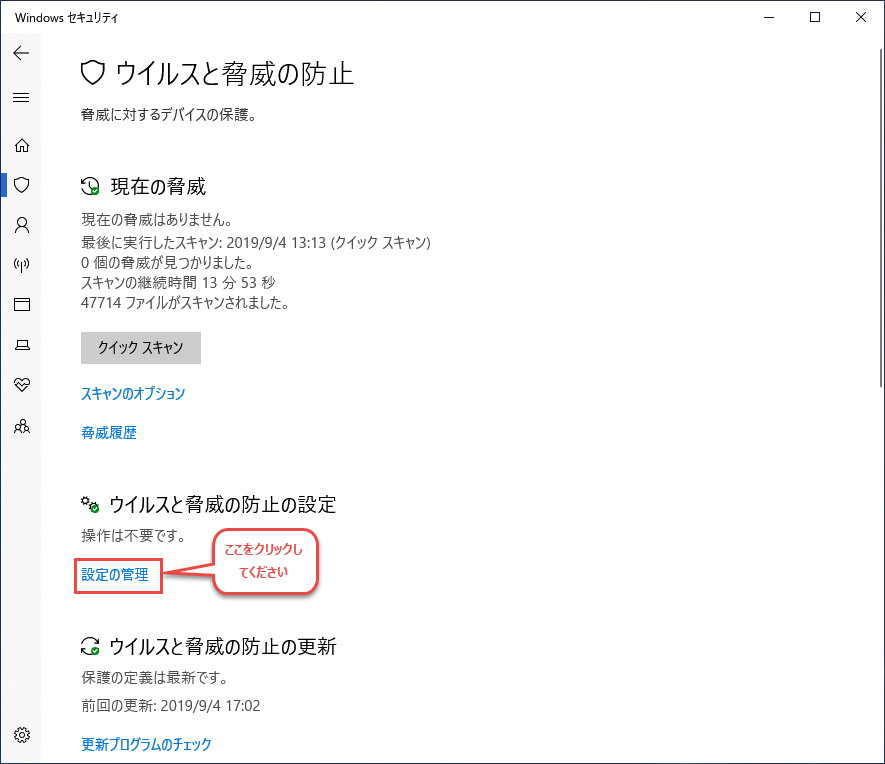885x764 pixels.
Task: Open device performance heart icon
Action: coord(21,385)
